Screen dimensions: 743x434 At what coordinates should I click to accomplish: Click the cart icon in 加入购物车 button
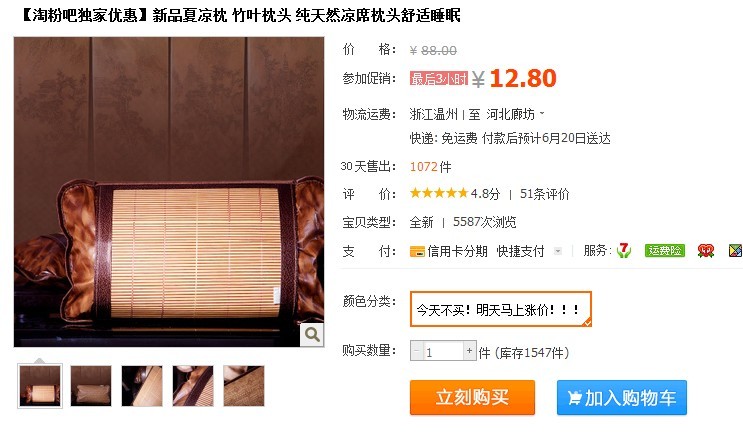click(575, 398)
